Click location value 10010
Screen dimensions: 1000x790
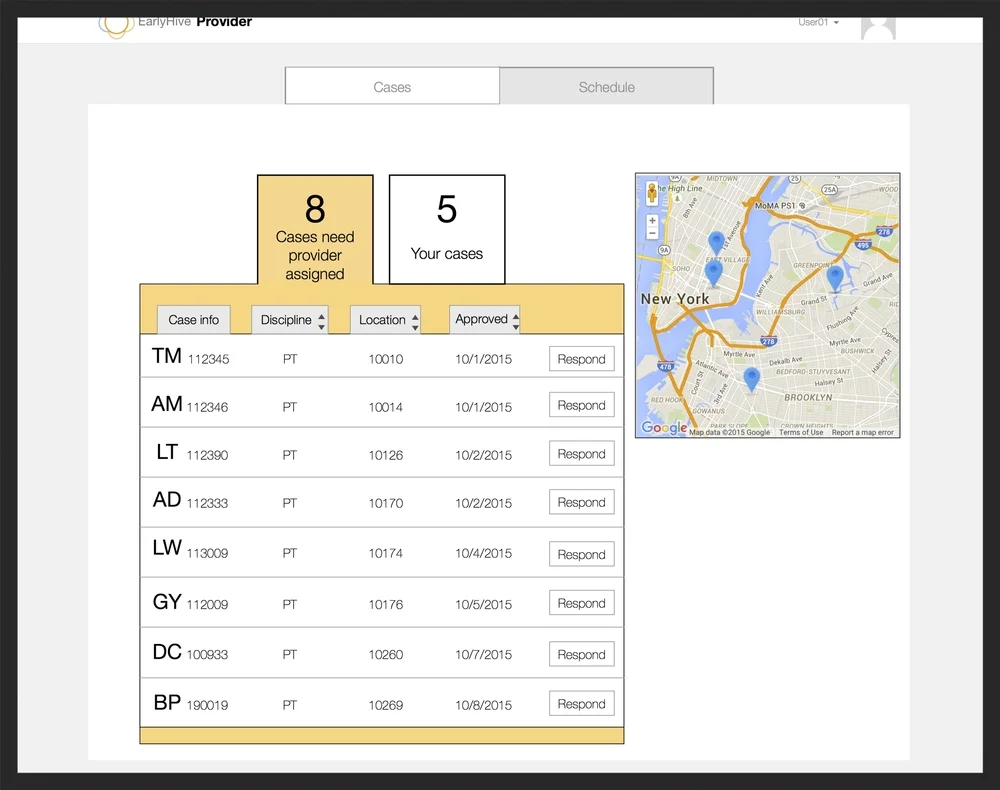[x=386, y=359]
